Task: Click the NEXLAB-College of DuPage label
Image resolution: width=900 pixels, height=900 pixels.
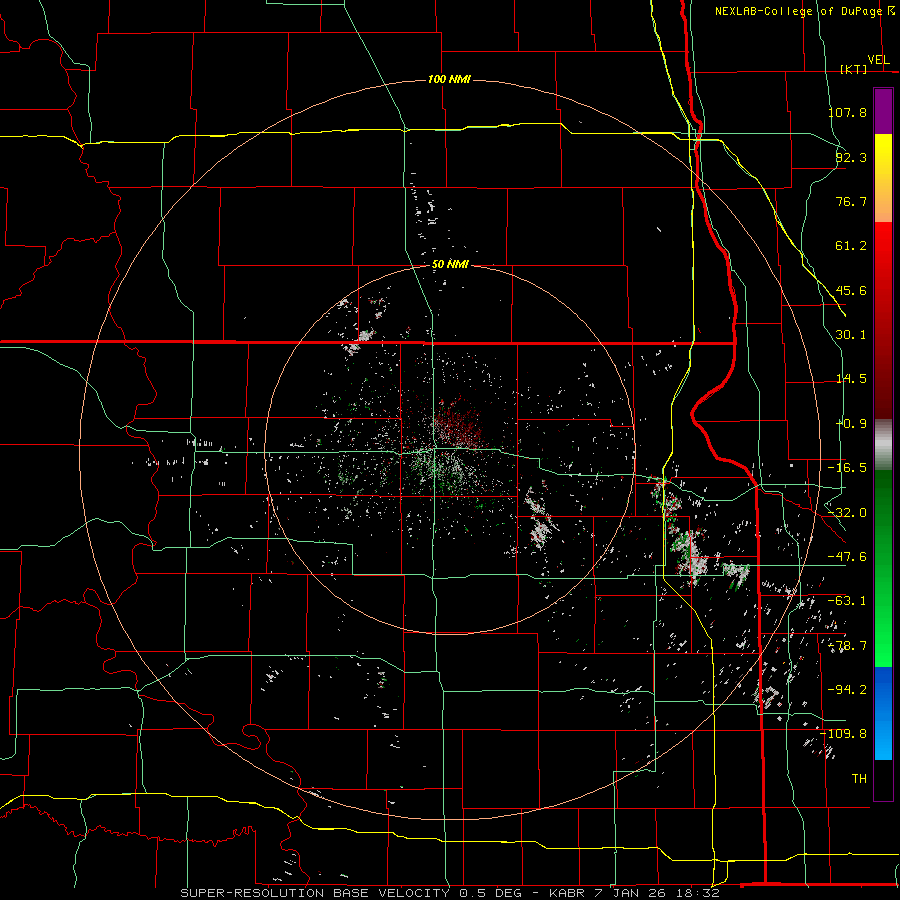Action: (x=798, y=11)
